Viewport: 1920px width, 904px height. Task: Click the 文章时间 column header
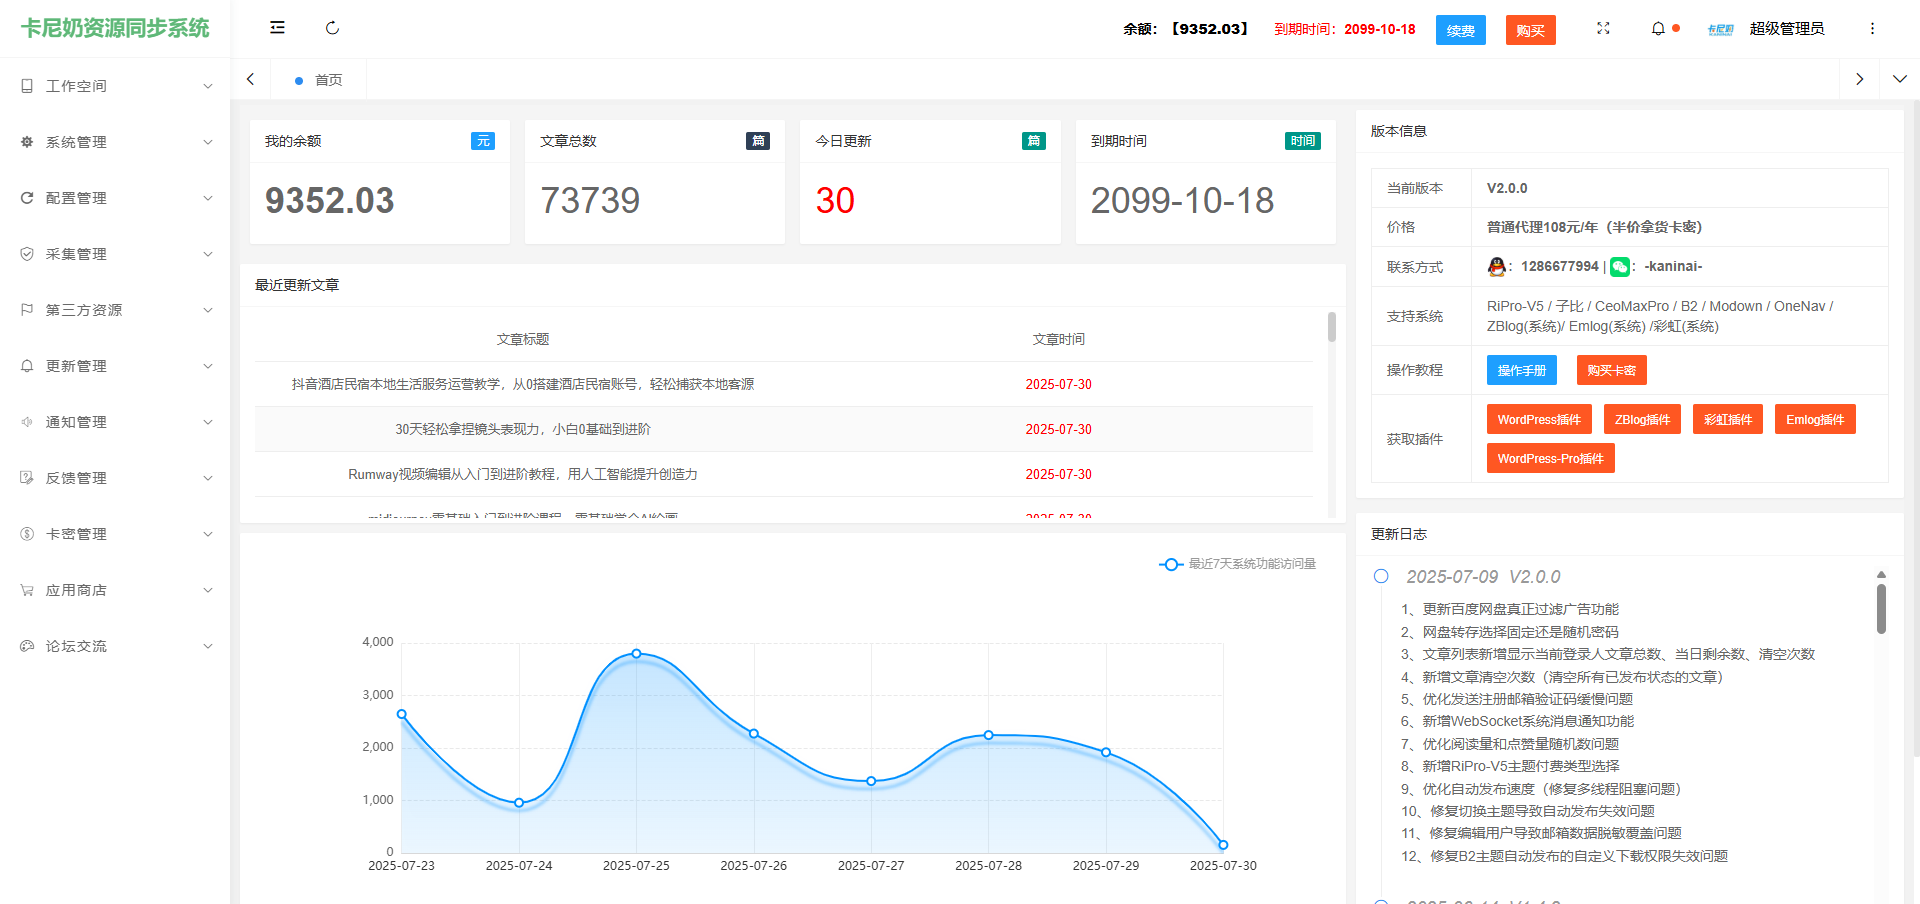pyautogui.click(x=1059, y=339)
